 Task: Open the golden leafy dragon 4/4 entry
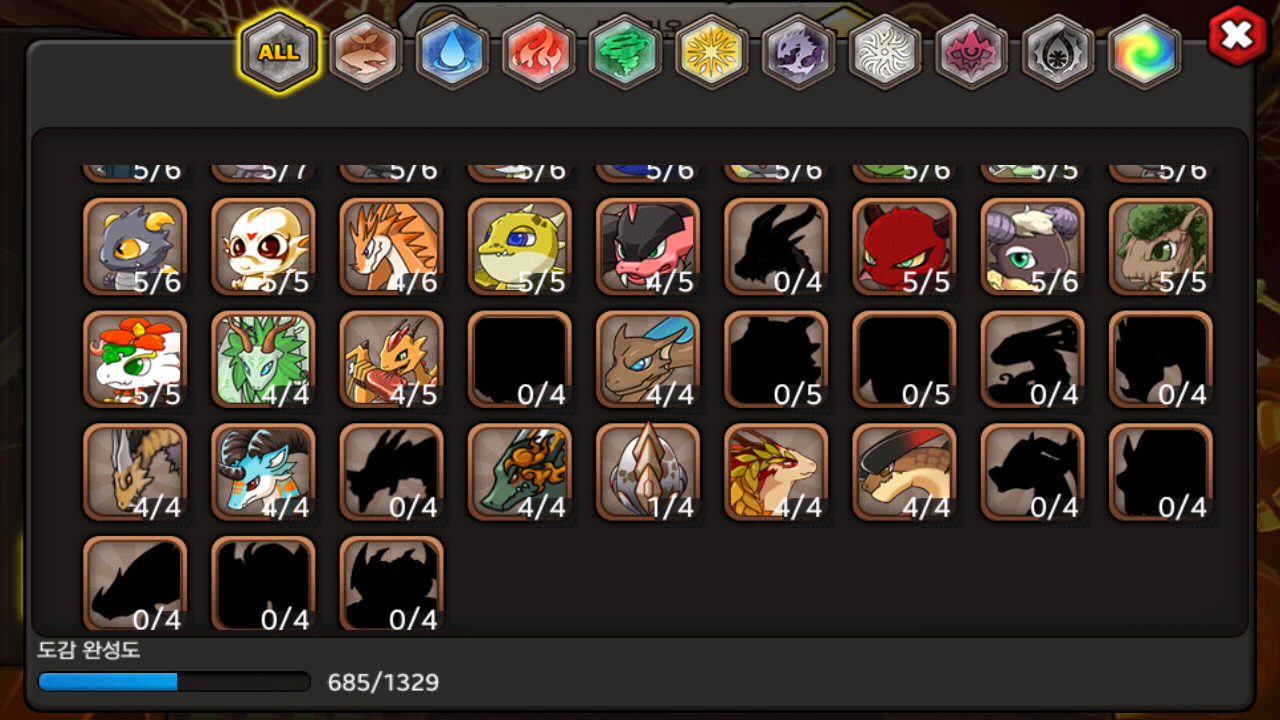click(776, 473)
